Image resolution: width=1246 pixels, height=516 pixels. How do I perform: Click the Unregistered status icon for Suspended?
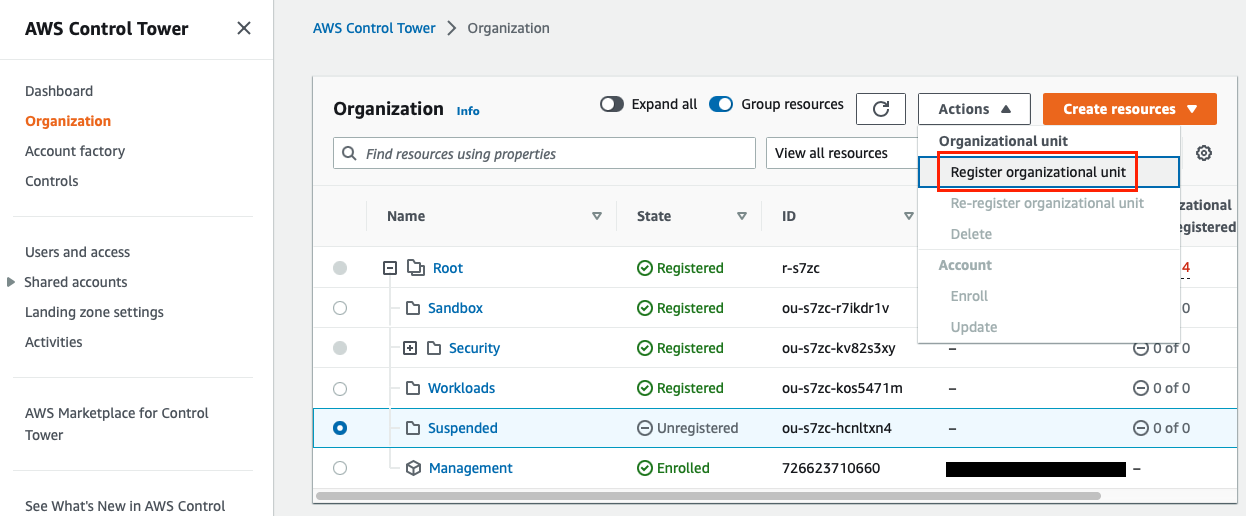click(x=645, y=428)
